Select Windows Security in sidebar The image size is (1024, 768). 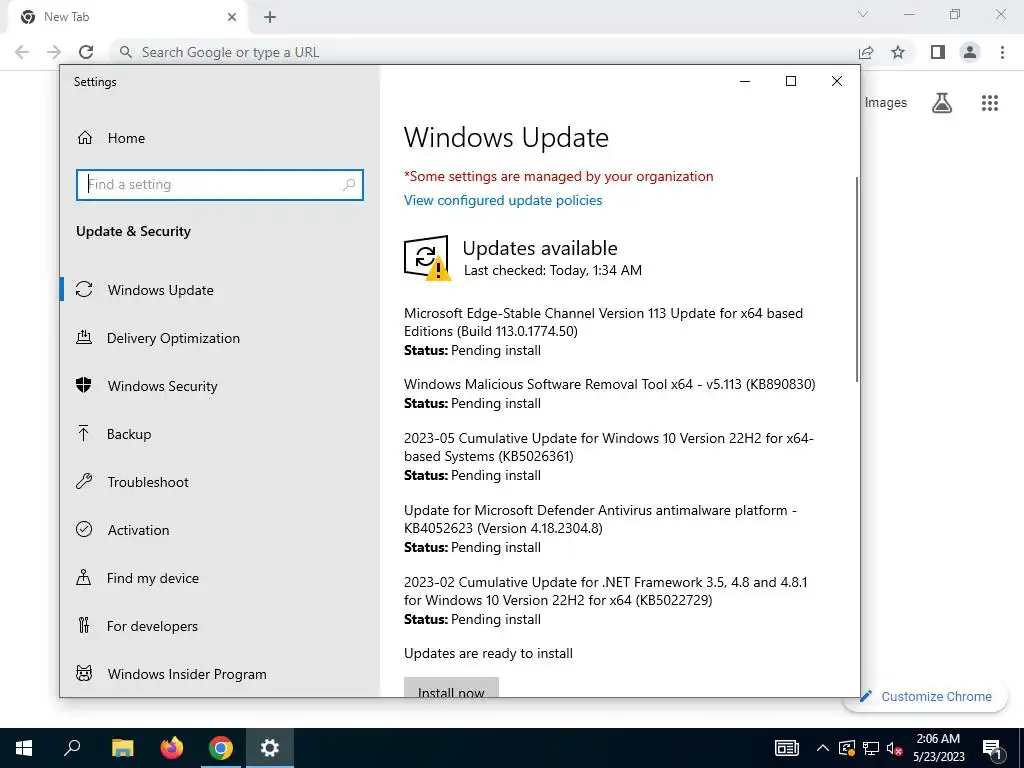pyautogui.click(x=162, y=386)
